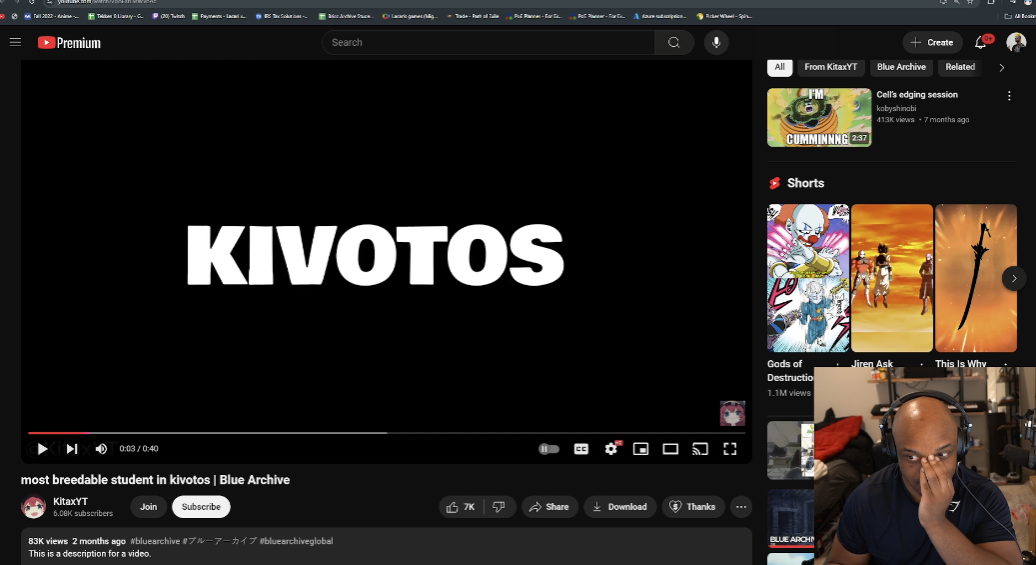
Task: Open the player settings gear
Action: [x=611, y=449]
